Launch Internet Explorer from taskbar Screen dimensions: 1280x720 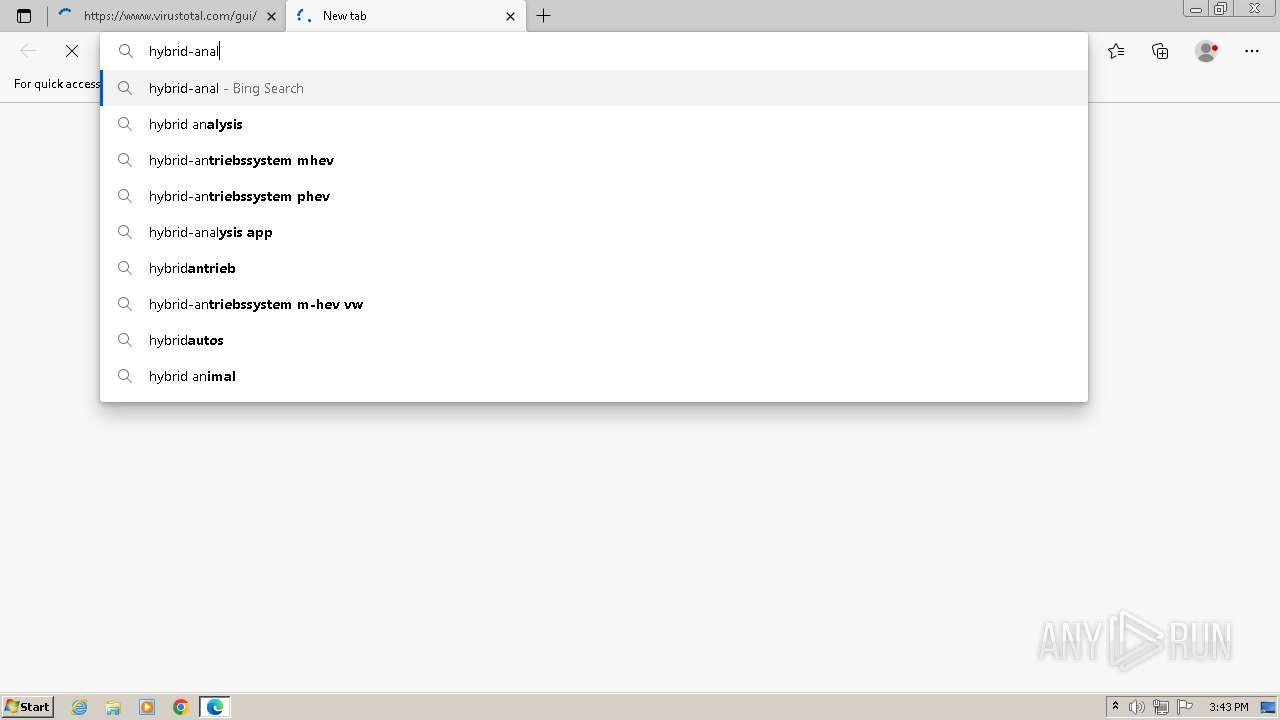click(x=80, y=707)
